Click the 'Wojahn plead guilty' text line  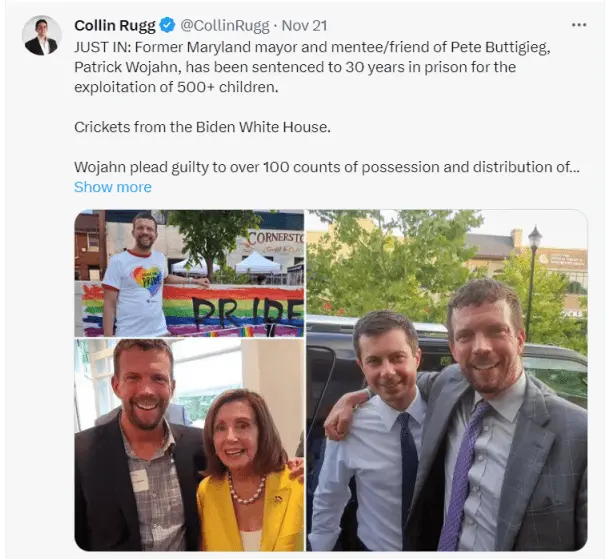pos(327,167)
